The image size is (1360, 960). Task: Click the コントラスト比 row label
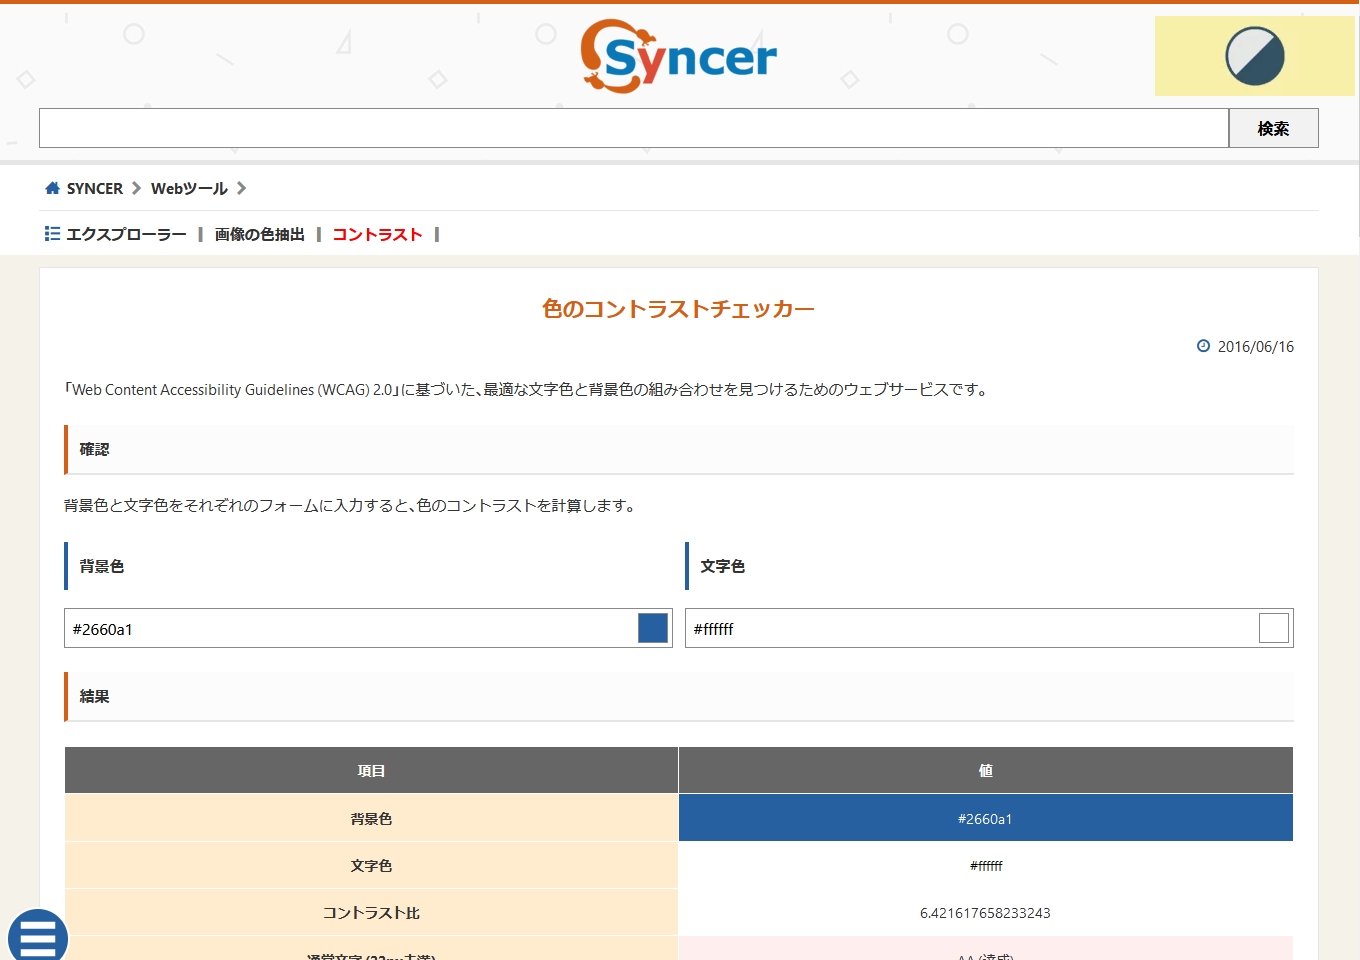[371, 913]
